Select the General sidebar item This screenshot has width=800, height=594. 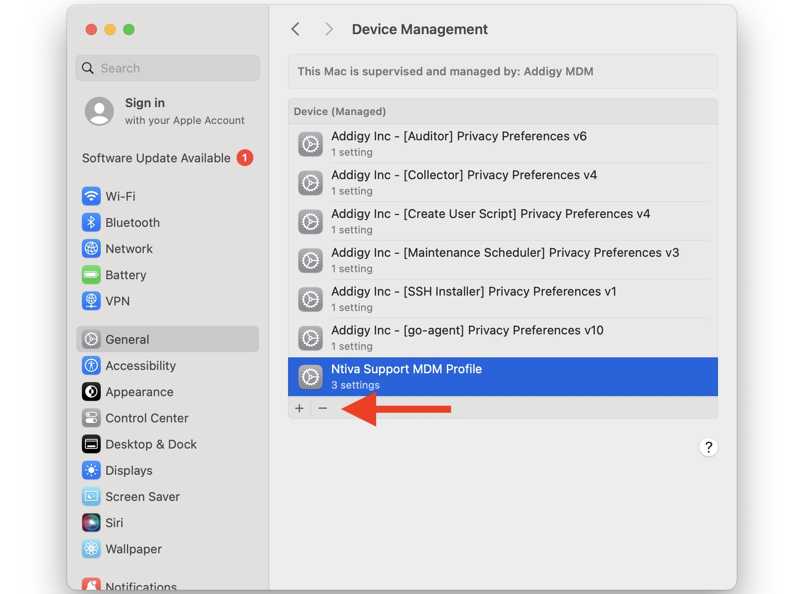(x=167, y=339)
